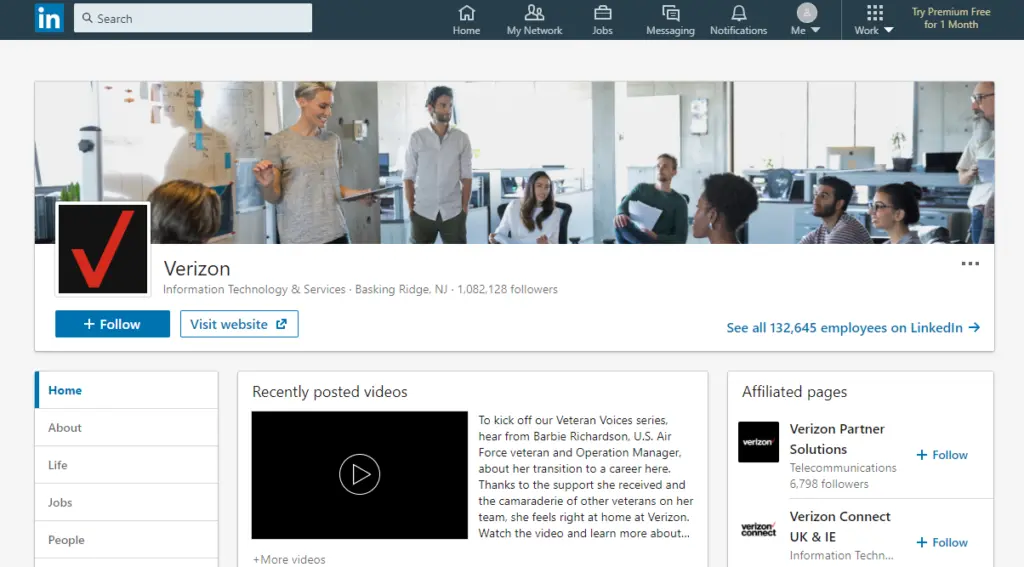Expand the Me profile dropdown
The image size is (1024, 567).
pos(806,20)
